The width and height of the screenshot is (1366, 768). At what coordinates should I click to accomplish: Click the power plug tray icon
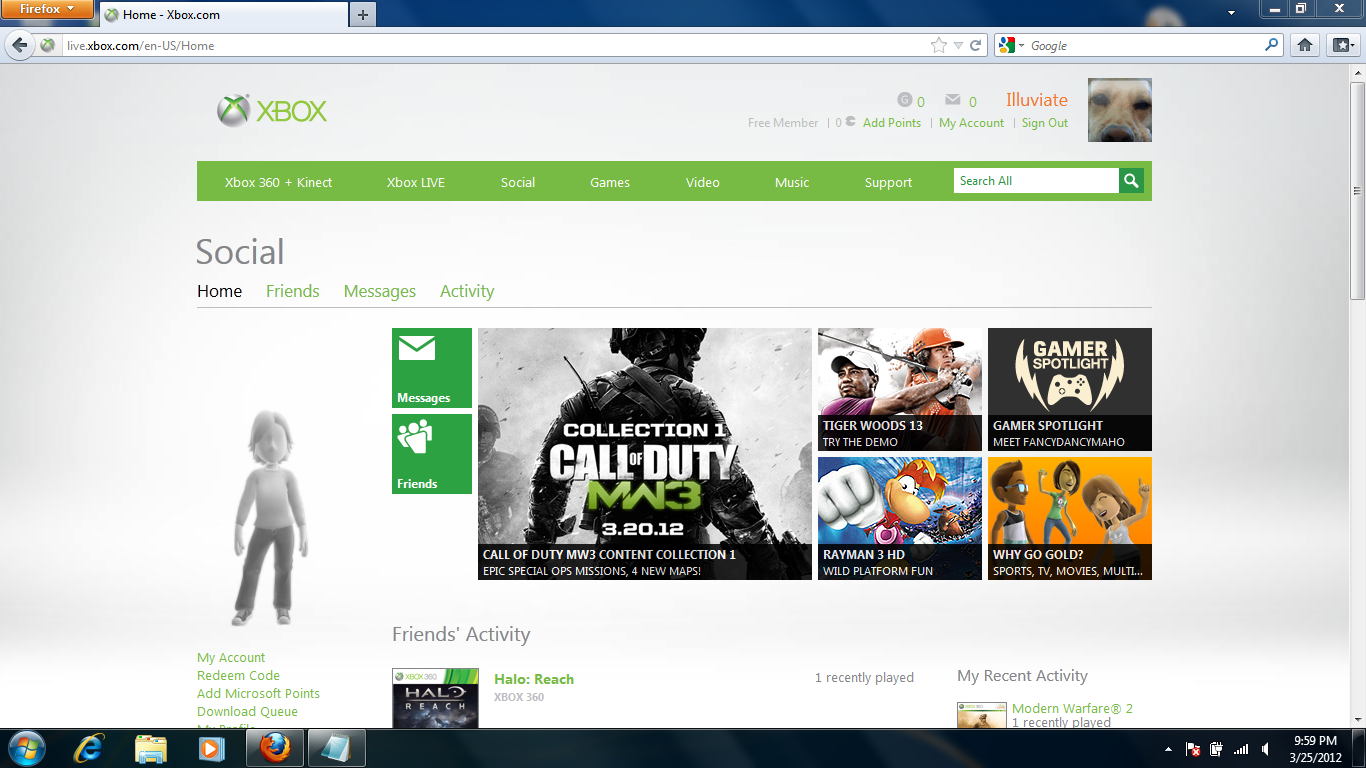[x=1217, y=749]
